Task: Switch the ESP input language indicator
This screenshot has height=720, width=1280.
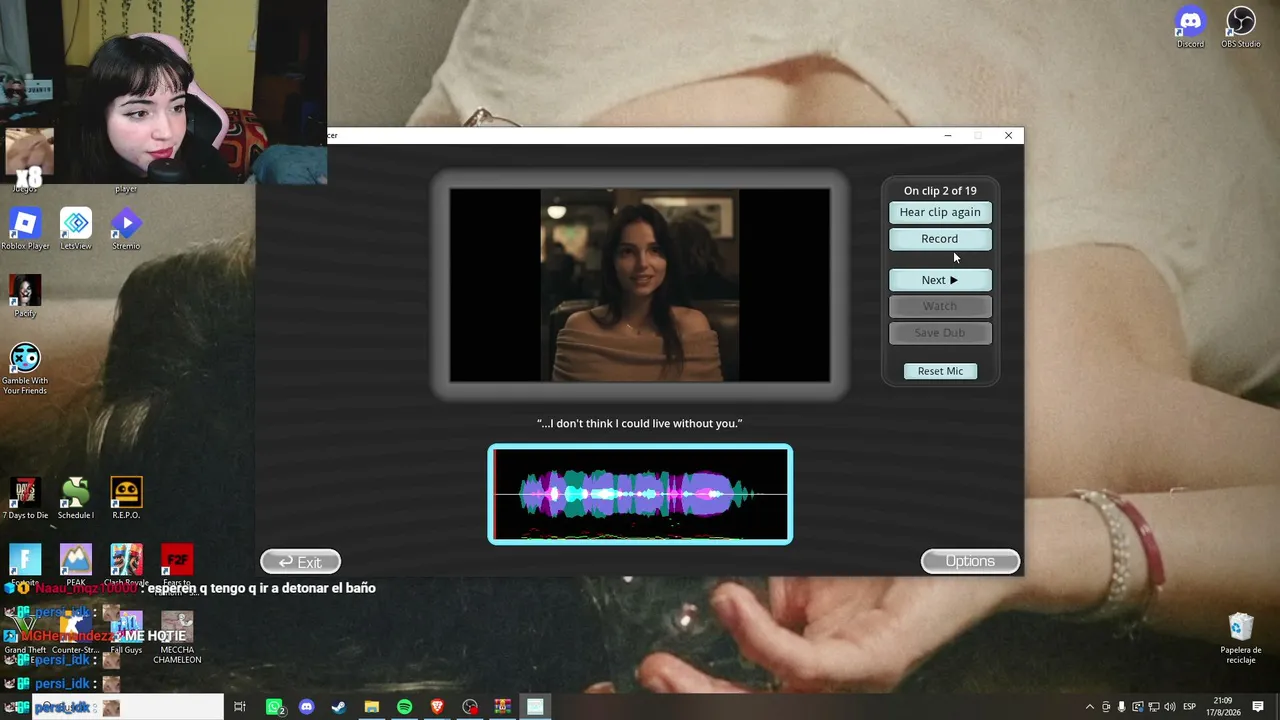Action: pos(1190,707)
